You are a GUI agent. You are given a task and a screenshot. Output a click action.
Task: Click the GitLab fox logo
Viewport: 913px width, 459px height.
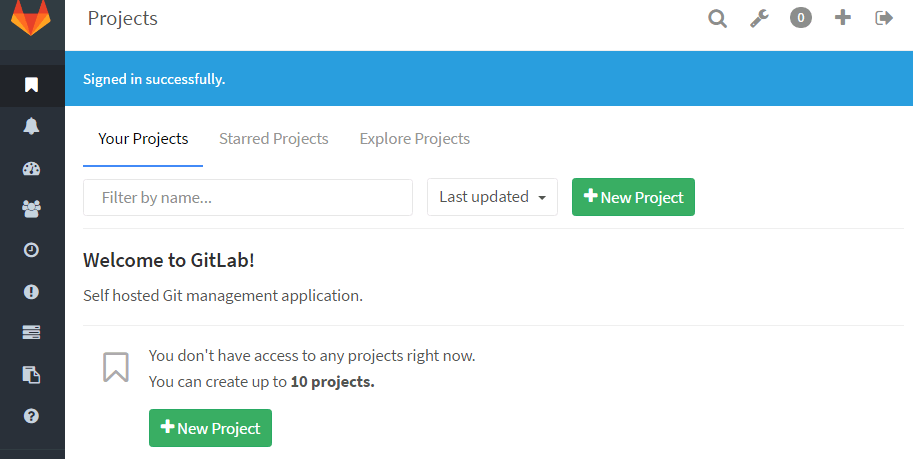point(31,18)
